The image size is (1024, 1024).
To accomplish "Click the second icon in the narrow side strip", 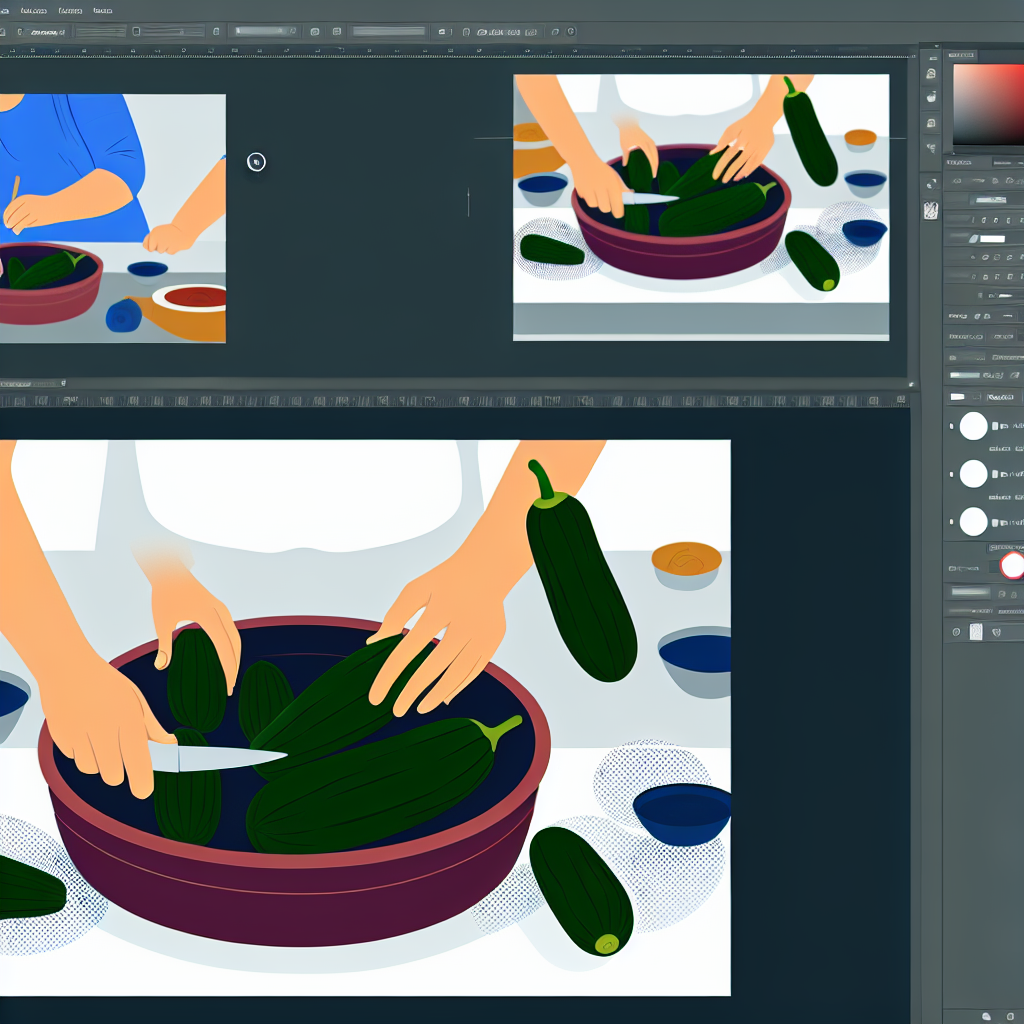I will (x=931, y=97).
